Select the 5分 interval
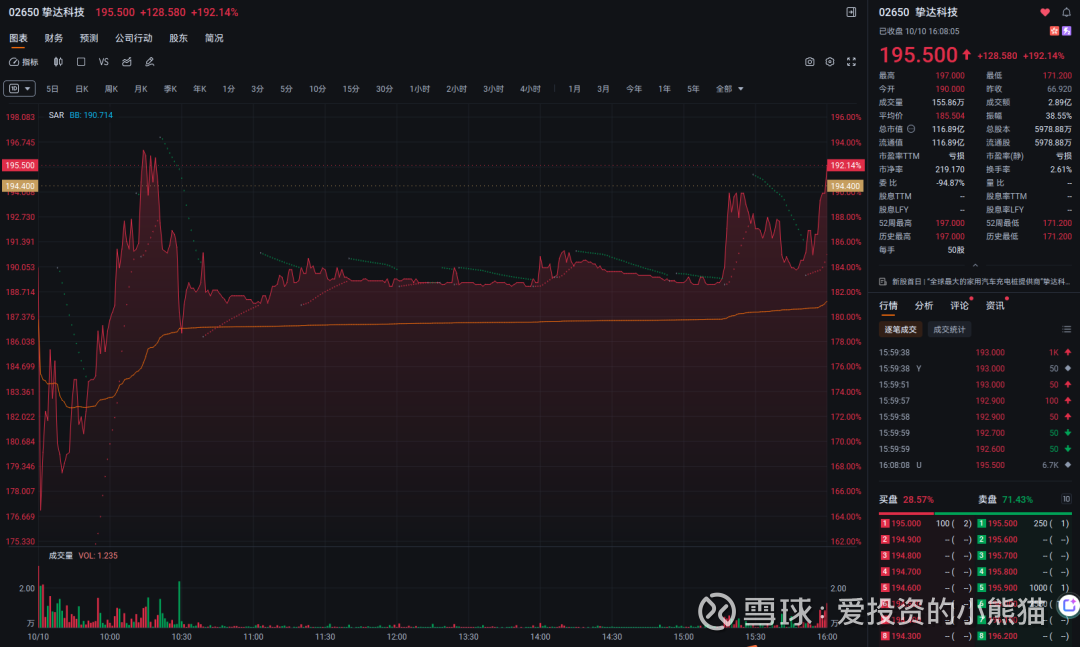Screen dimensions: 1080x647 tap(287, 89)
